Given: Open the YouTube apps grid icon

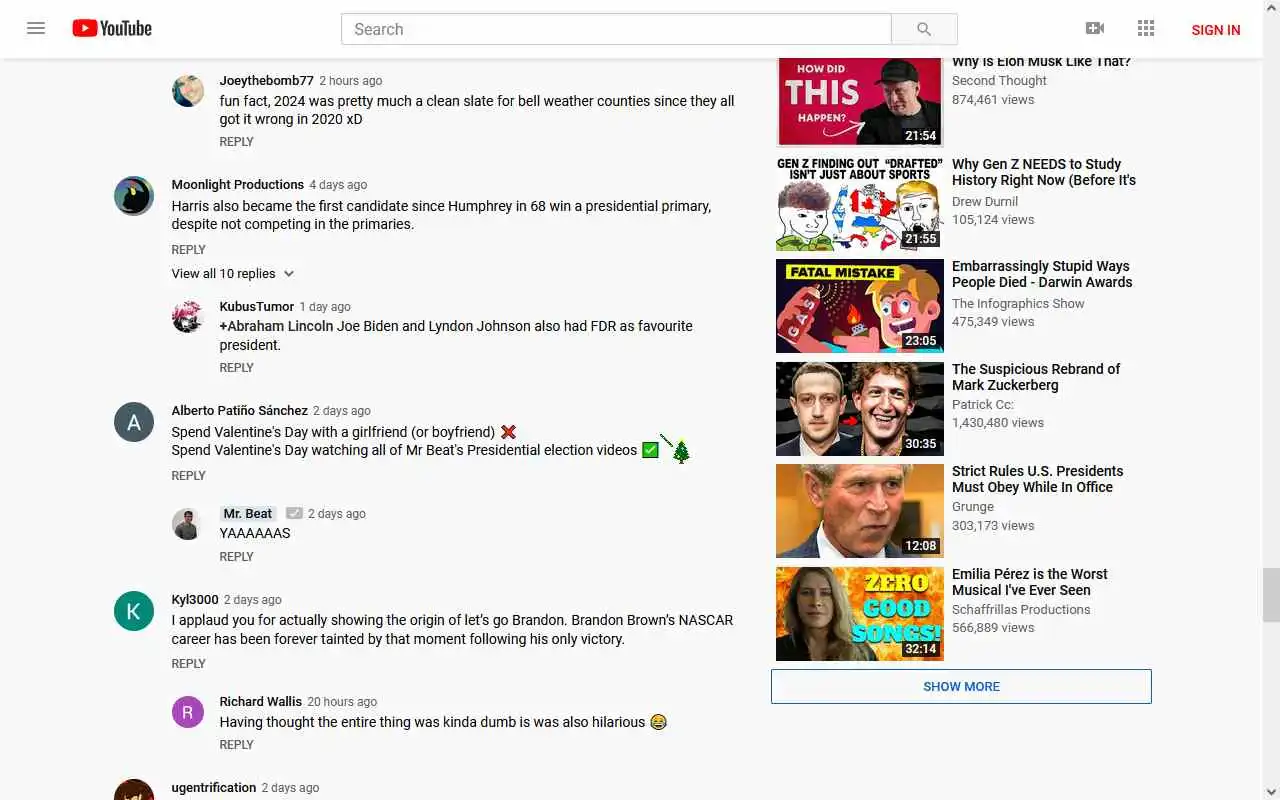Looking at the screenshot, I should (1146, 29).
